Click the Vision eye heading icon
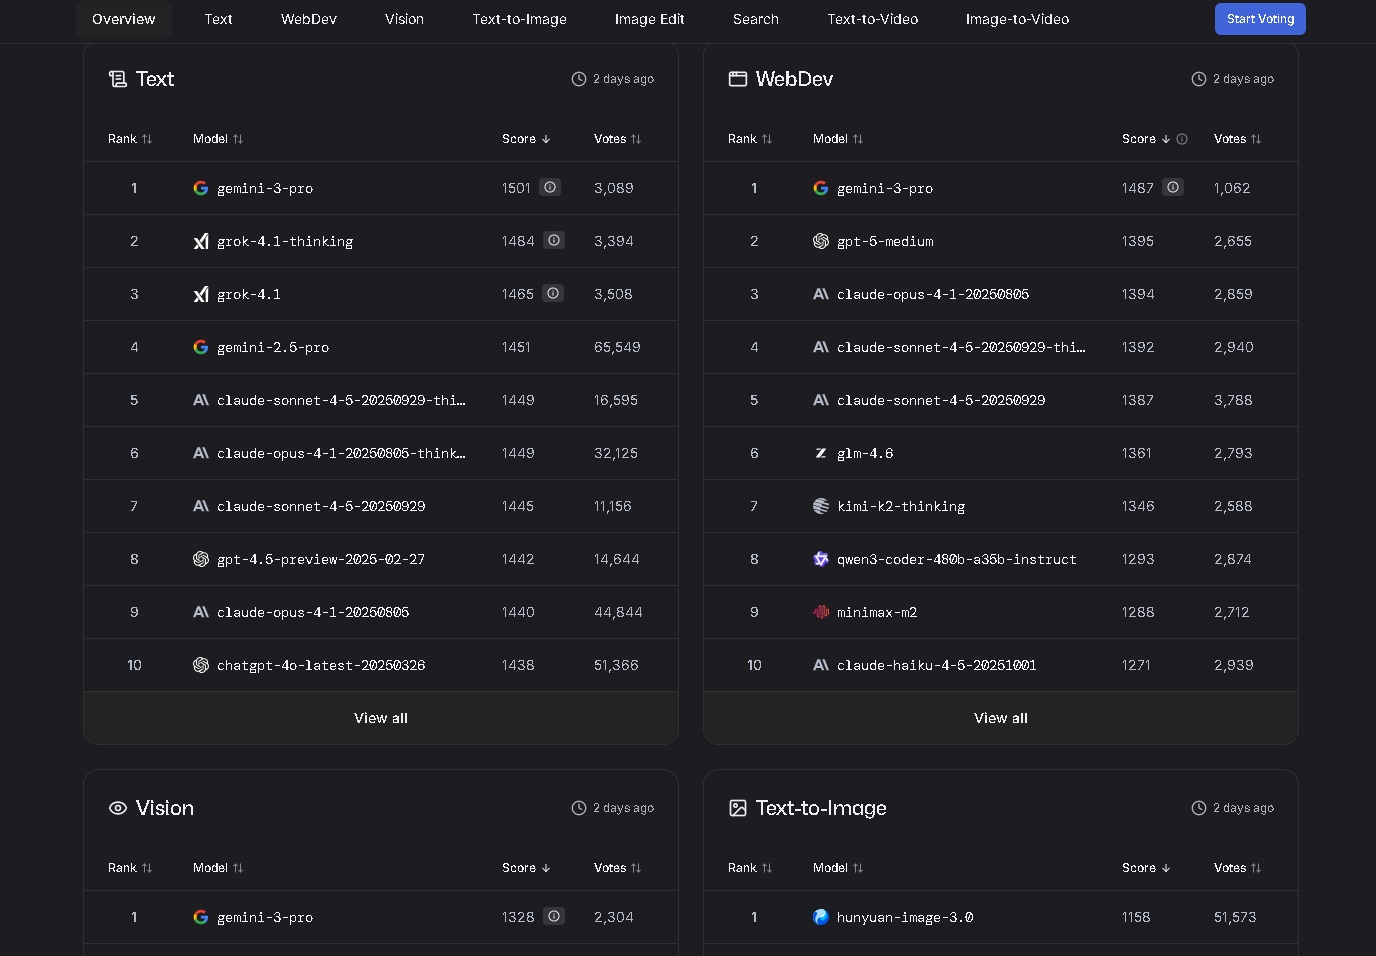This screenshot has height=956, width=1376. (x=118, y=808)
